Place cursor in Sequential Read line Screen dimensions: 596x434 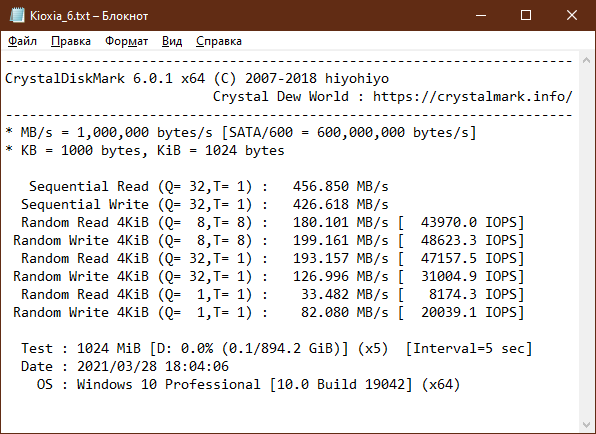209,187
